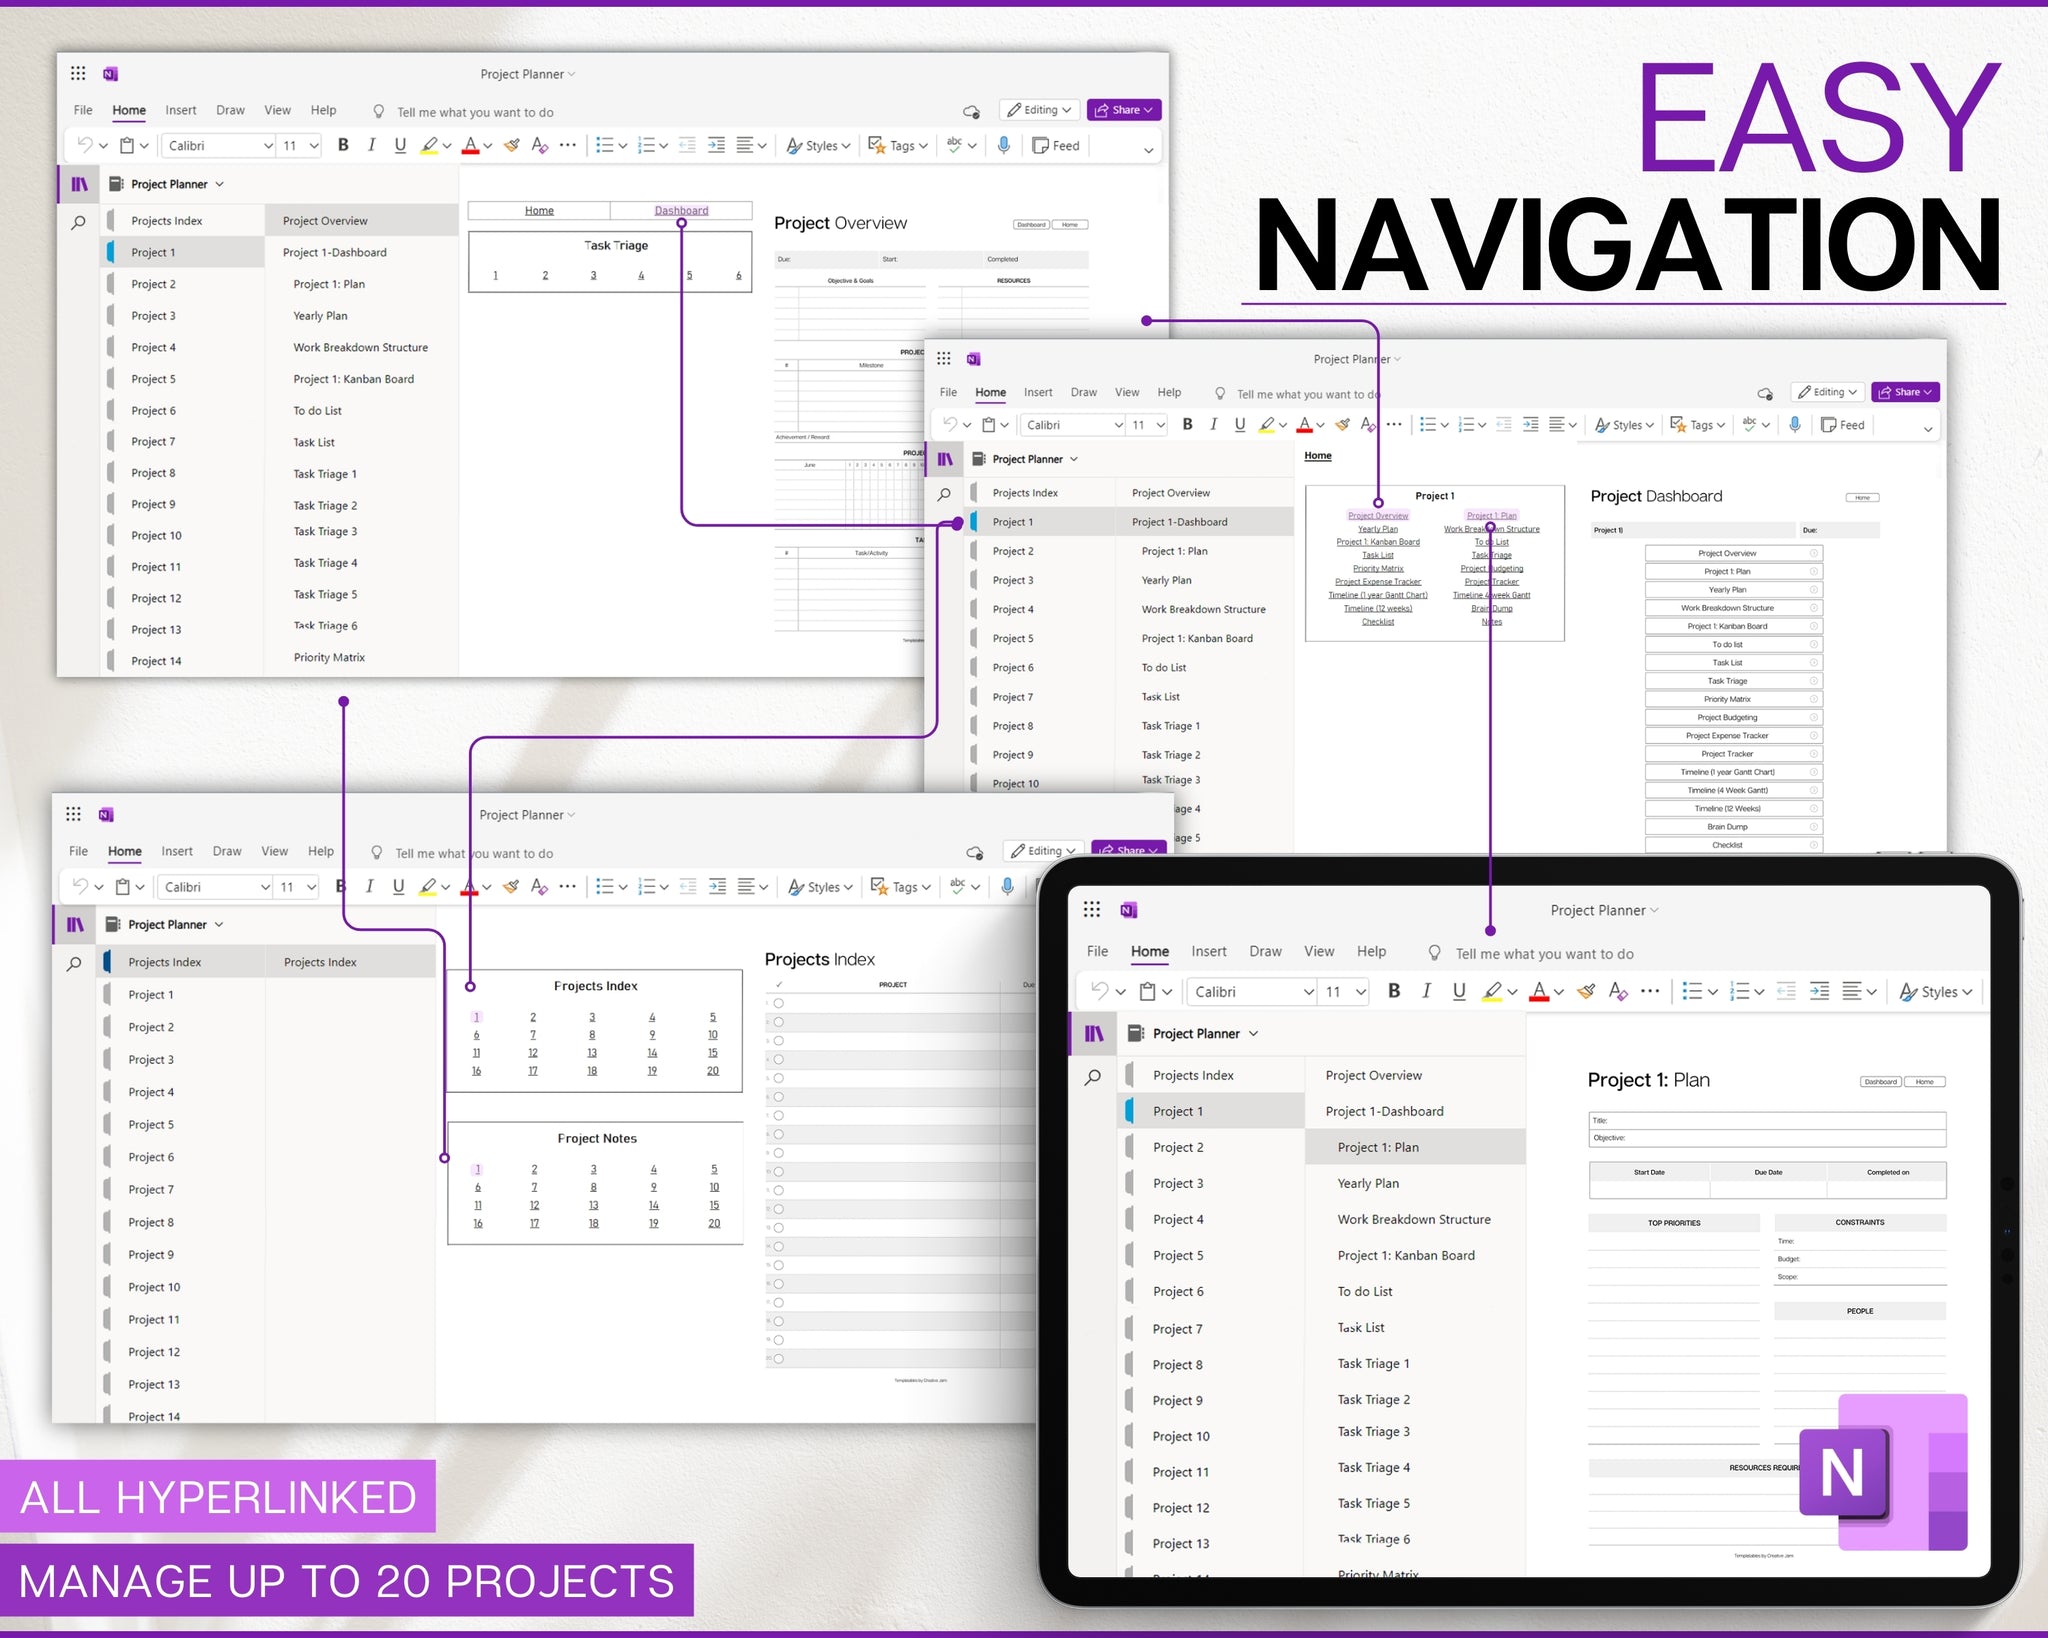Image resolution: width=2048 pixels, height=1638 pixels.
Task: Apply Italic formatting from the ribbon
Action: (372, 145)
